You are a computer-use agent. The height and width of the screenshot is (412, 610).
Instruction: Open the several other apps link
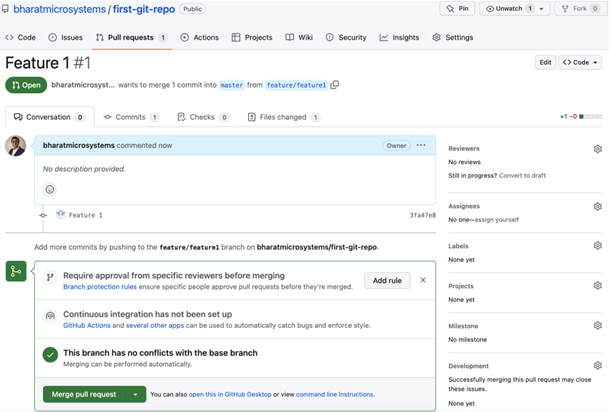click(155, 325)
